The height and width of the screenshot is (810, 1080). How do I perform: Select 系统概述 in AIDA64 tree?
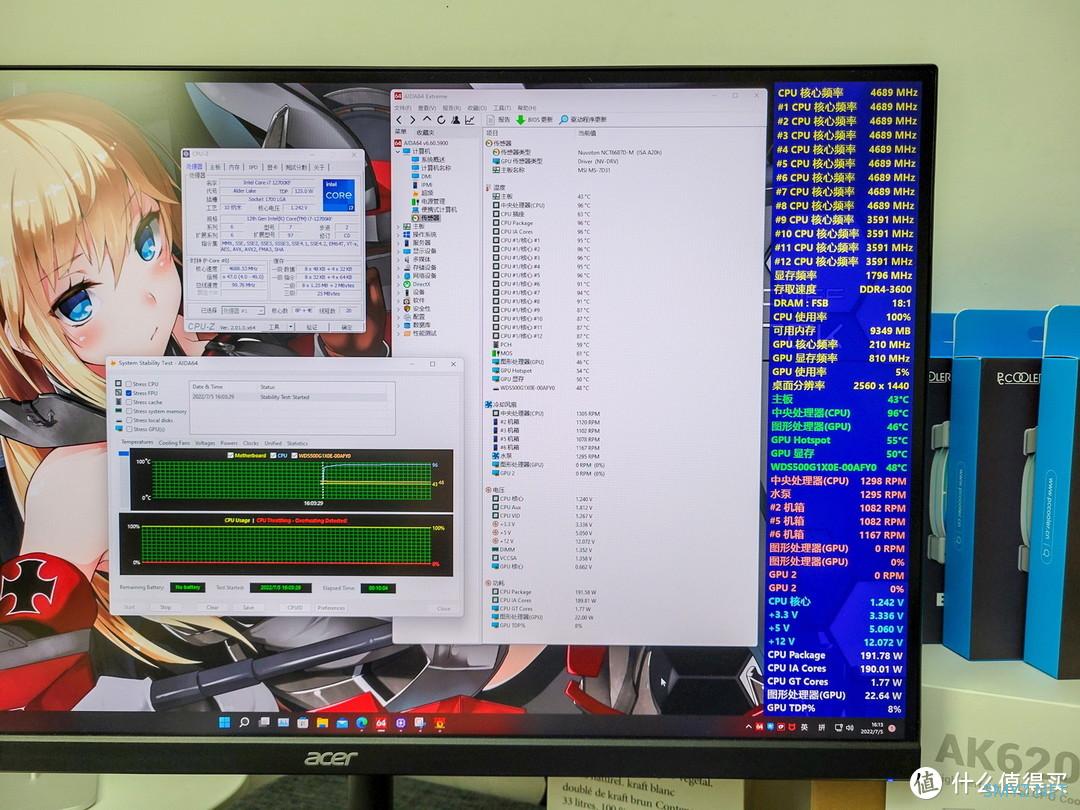[x=428, y=159]
